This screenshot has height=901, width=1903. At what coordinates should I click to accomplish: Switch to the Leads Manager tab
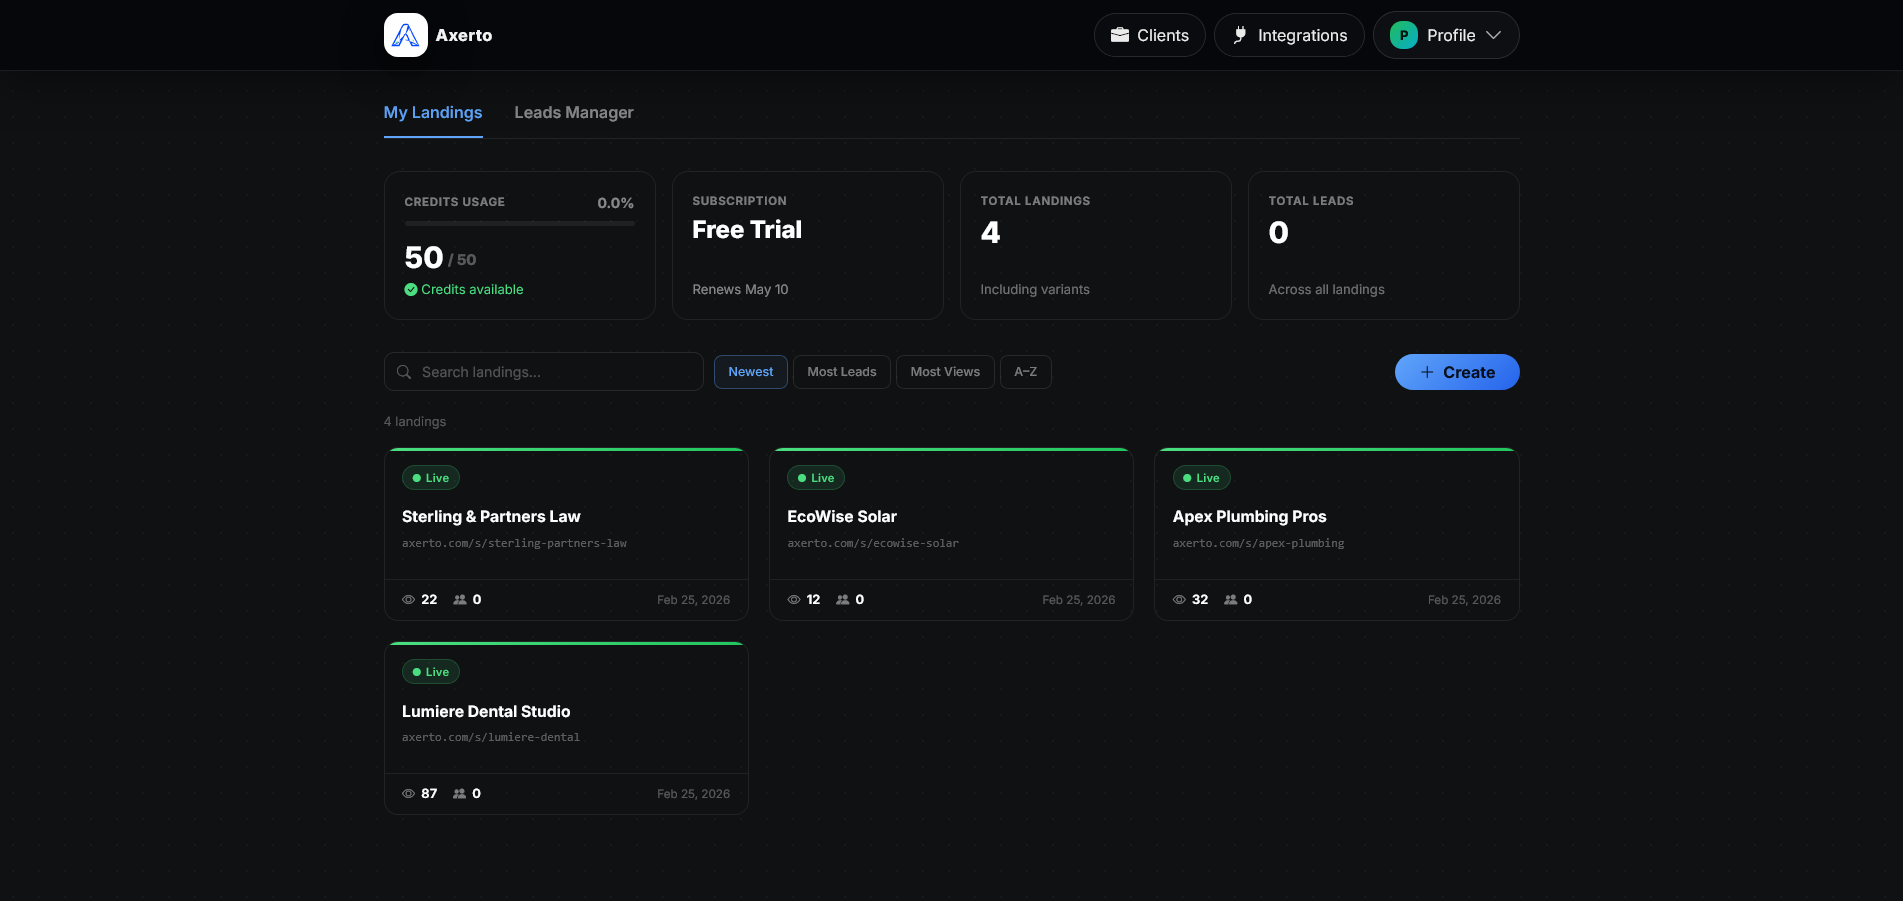[x=573, y=113]
